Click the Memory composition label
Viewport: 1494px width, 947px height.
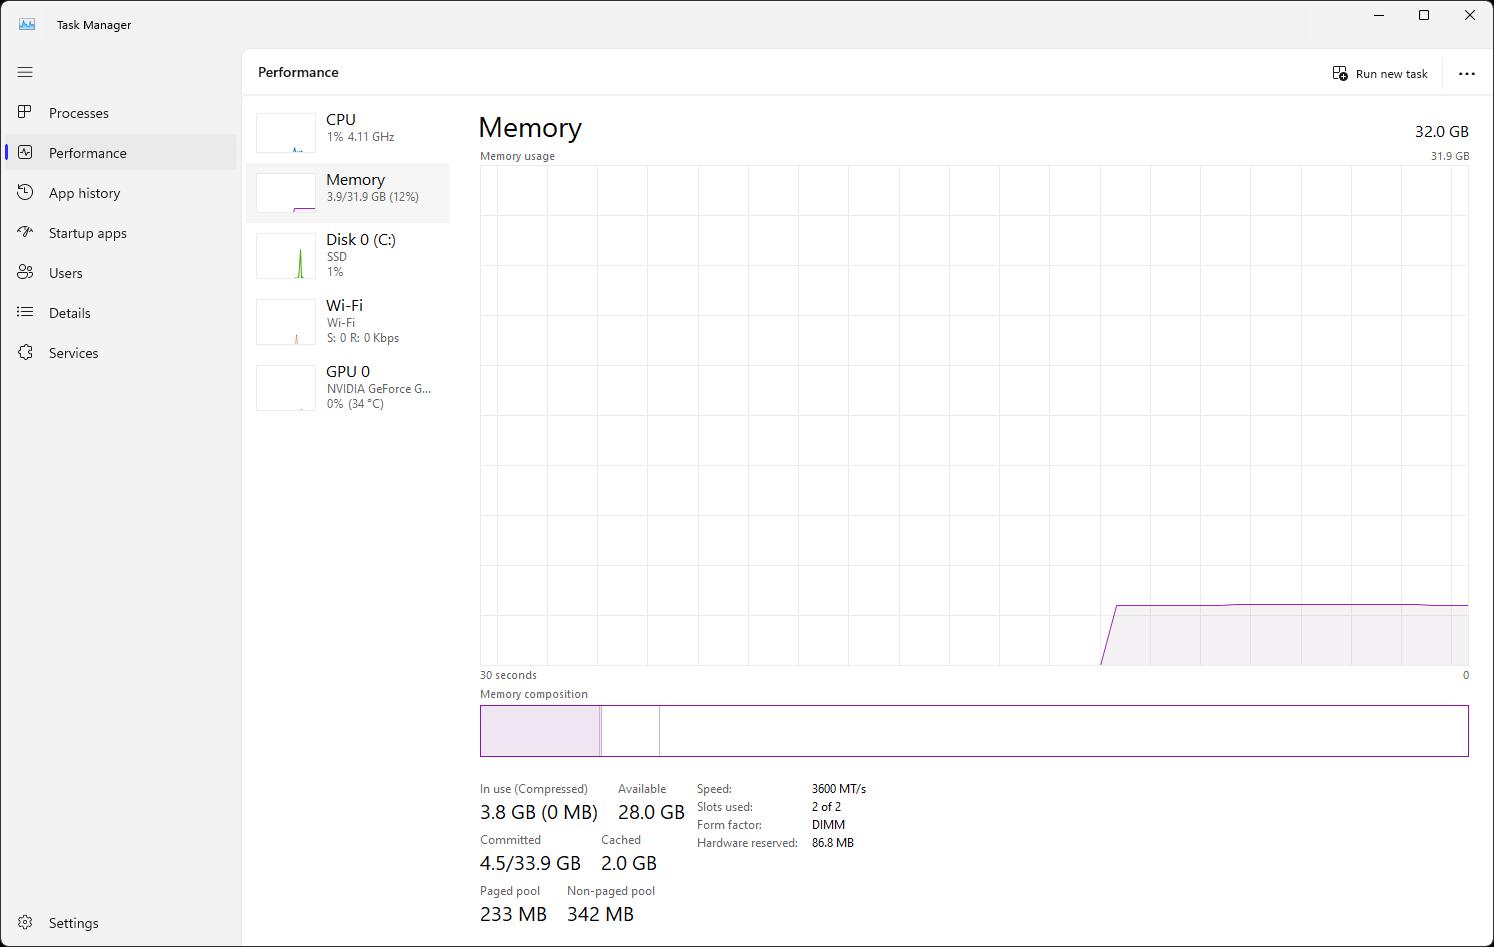point(534,694)
